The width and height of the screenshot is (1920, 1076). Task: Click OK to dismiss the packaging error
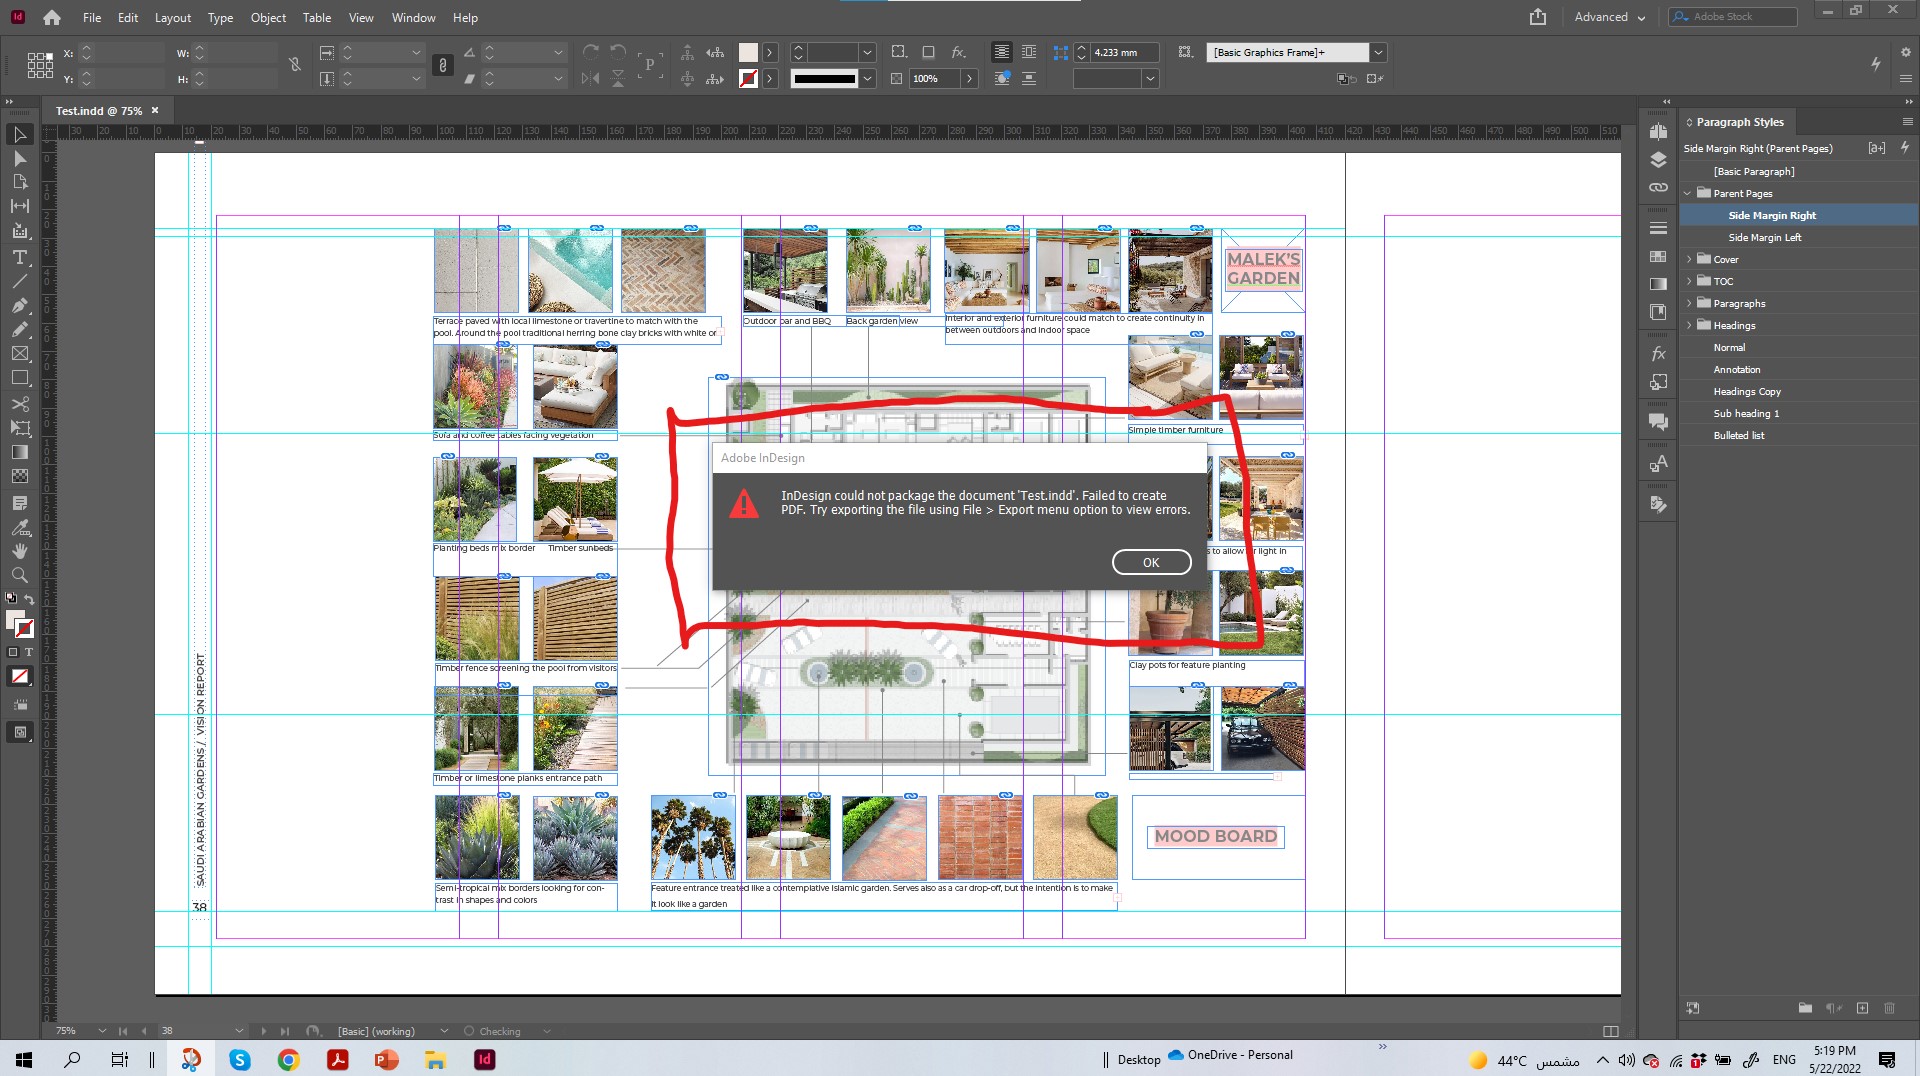click(x=1151, y=562)
